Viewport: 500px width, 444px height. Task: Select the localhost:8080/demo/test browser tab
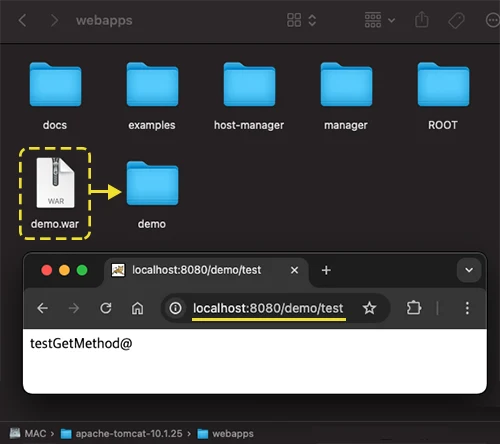206,270
